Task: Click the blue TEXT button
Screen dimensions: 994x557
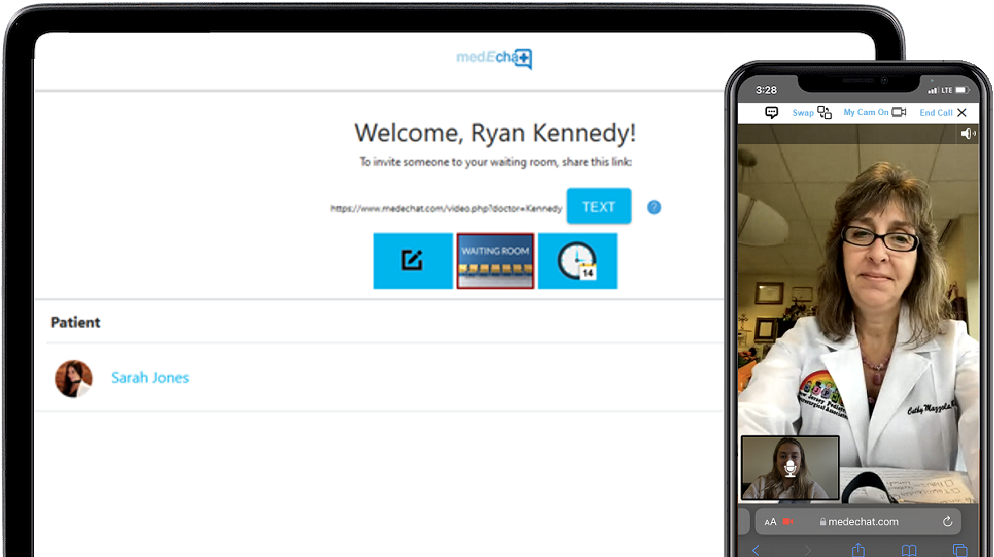Action: (x=598, y=207)
